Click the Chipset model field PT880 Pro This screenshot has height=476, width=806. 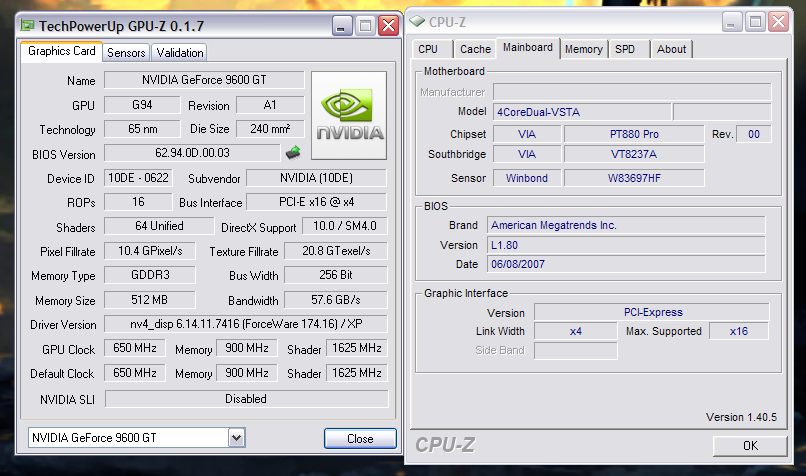pyautogui.click(x=634, y=134)
